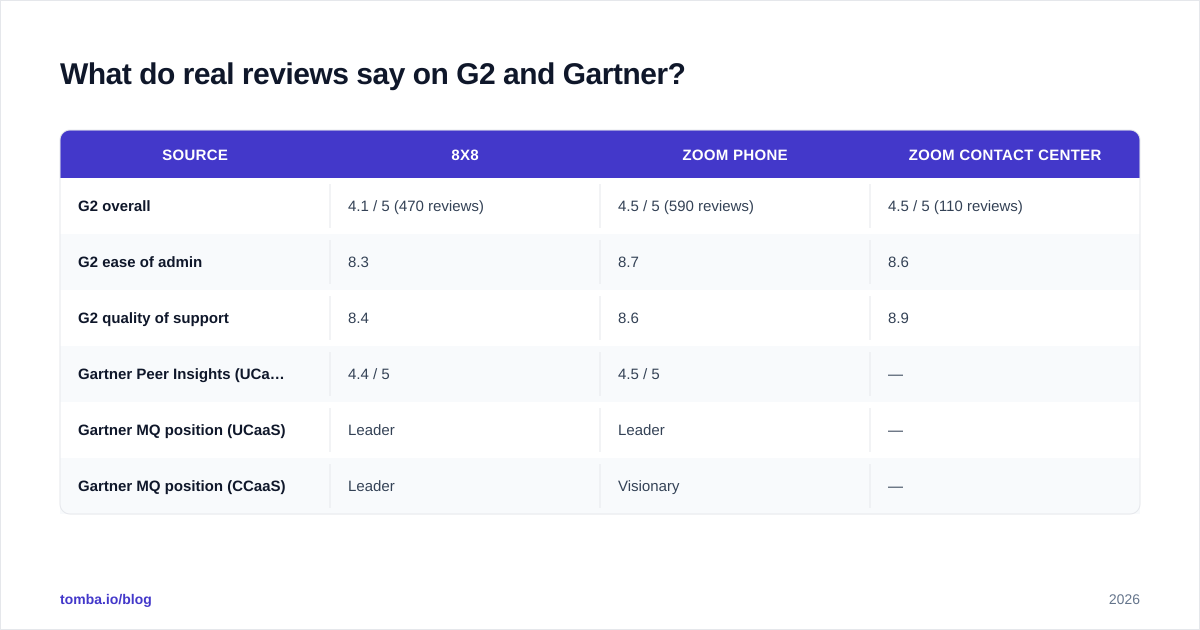Click the 2026 year label in the footer
This screenshot has height=630, width=1200.
[x=1124, y=599]
